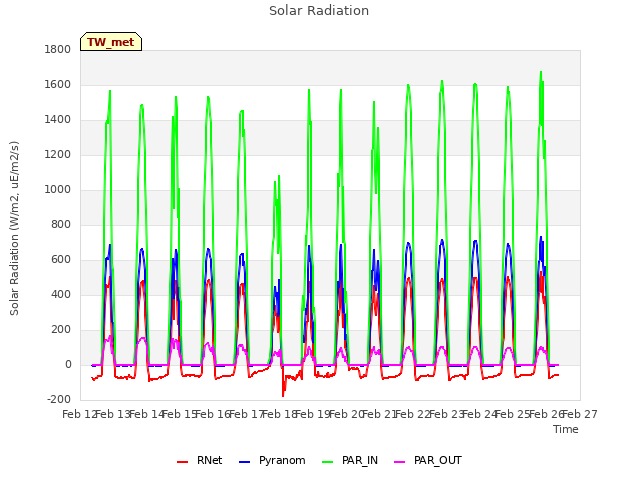Screen dimensions: 640x480
Task: Click the green PAR_IN legend color marker
Action: (328, 462)
